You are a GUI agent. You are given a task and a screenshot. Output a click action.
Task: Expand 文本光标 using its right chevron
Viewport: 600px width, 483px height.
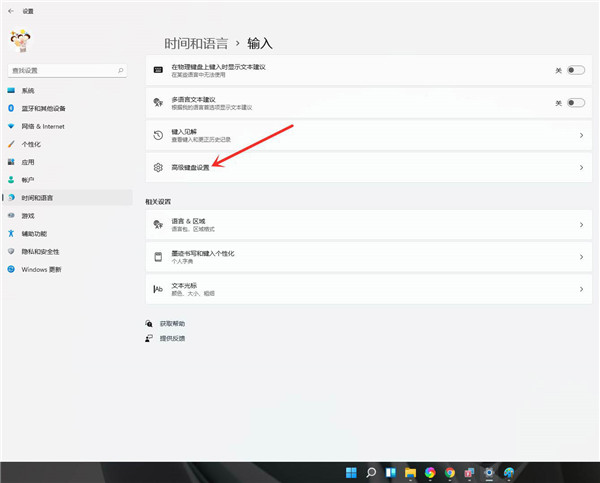pyautogui.click(x=581, y=289)
